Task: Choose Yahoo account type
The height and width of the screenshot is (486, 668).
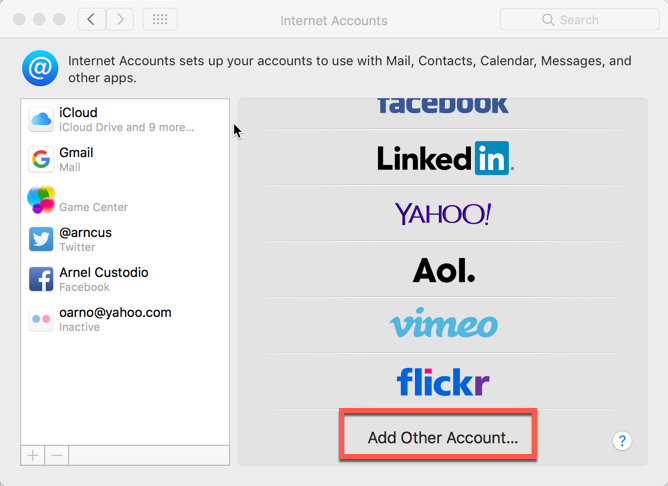Action: [x=444, y=213]
